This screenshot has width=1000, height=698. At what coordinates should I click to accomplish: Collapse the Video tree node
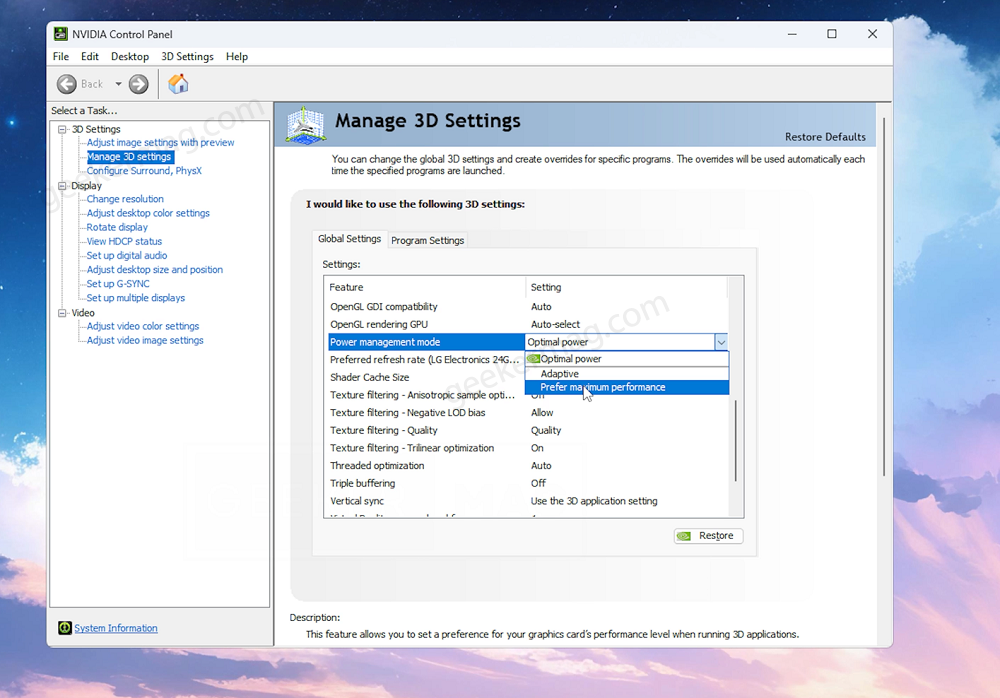[62, 313]
